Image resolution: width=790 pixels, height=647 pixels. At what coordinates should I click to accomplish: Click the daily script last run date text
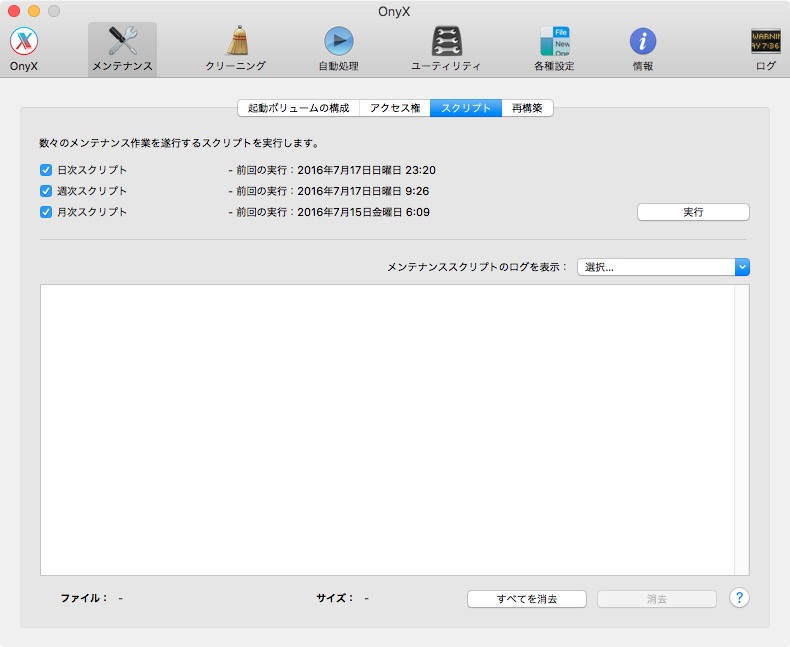(x=366, y=170)
